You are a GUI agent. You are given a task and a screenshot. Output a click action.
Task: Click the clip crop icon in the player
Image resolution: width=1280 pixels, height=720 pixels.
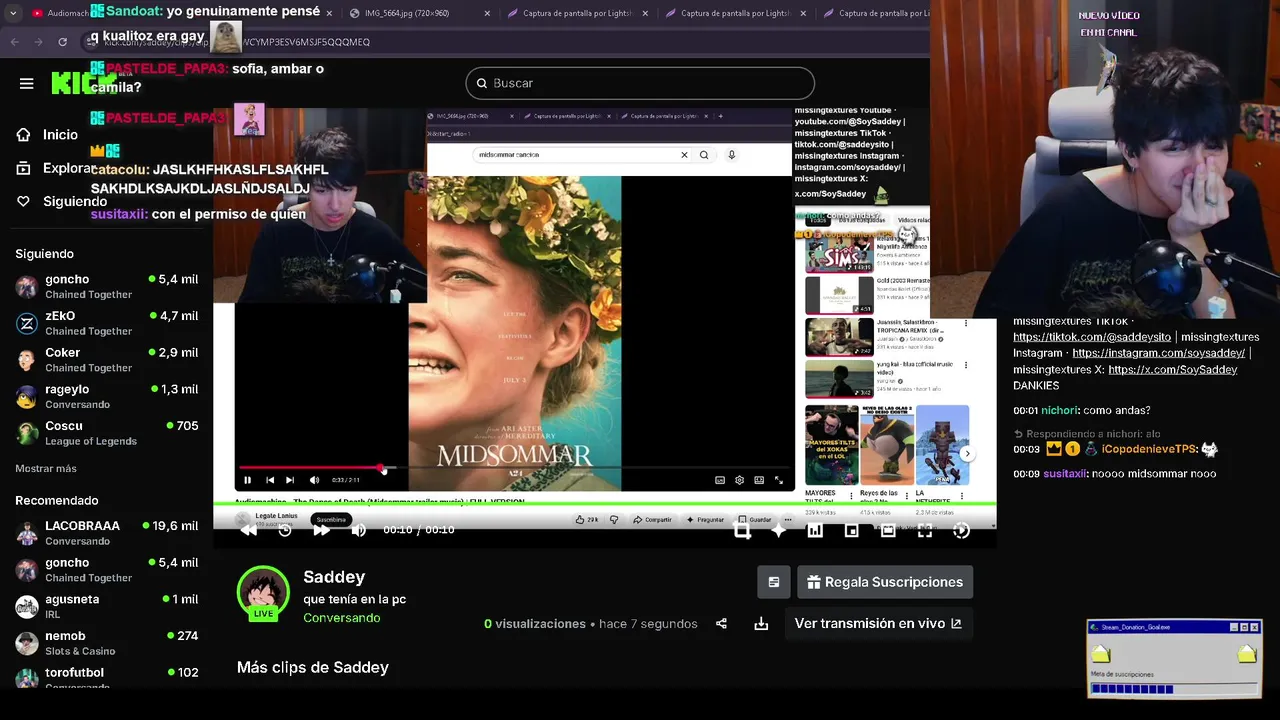point(742,531)
